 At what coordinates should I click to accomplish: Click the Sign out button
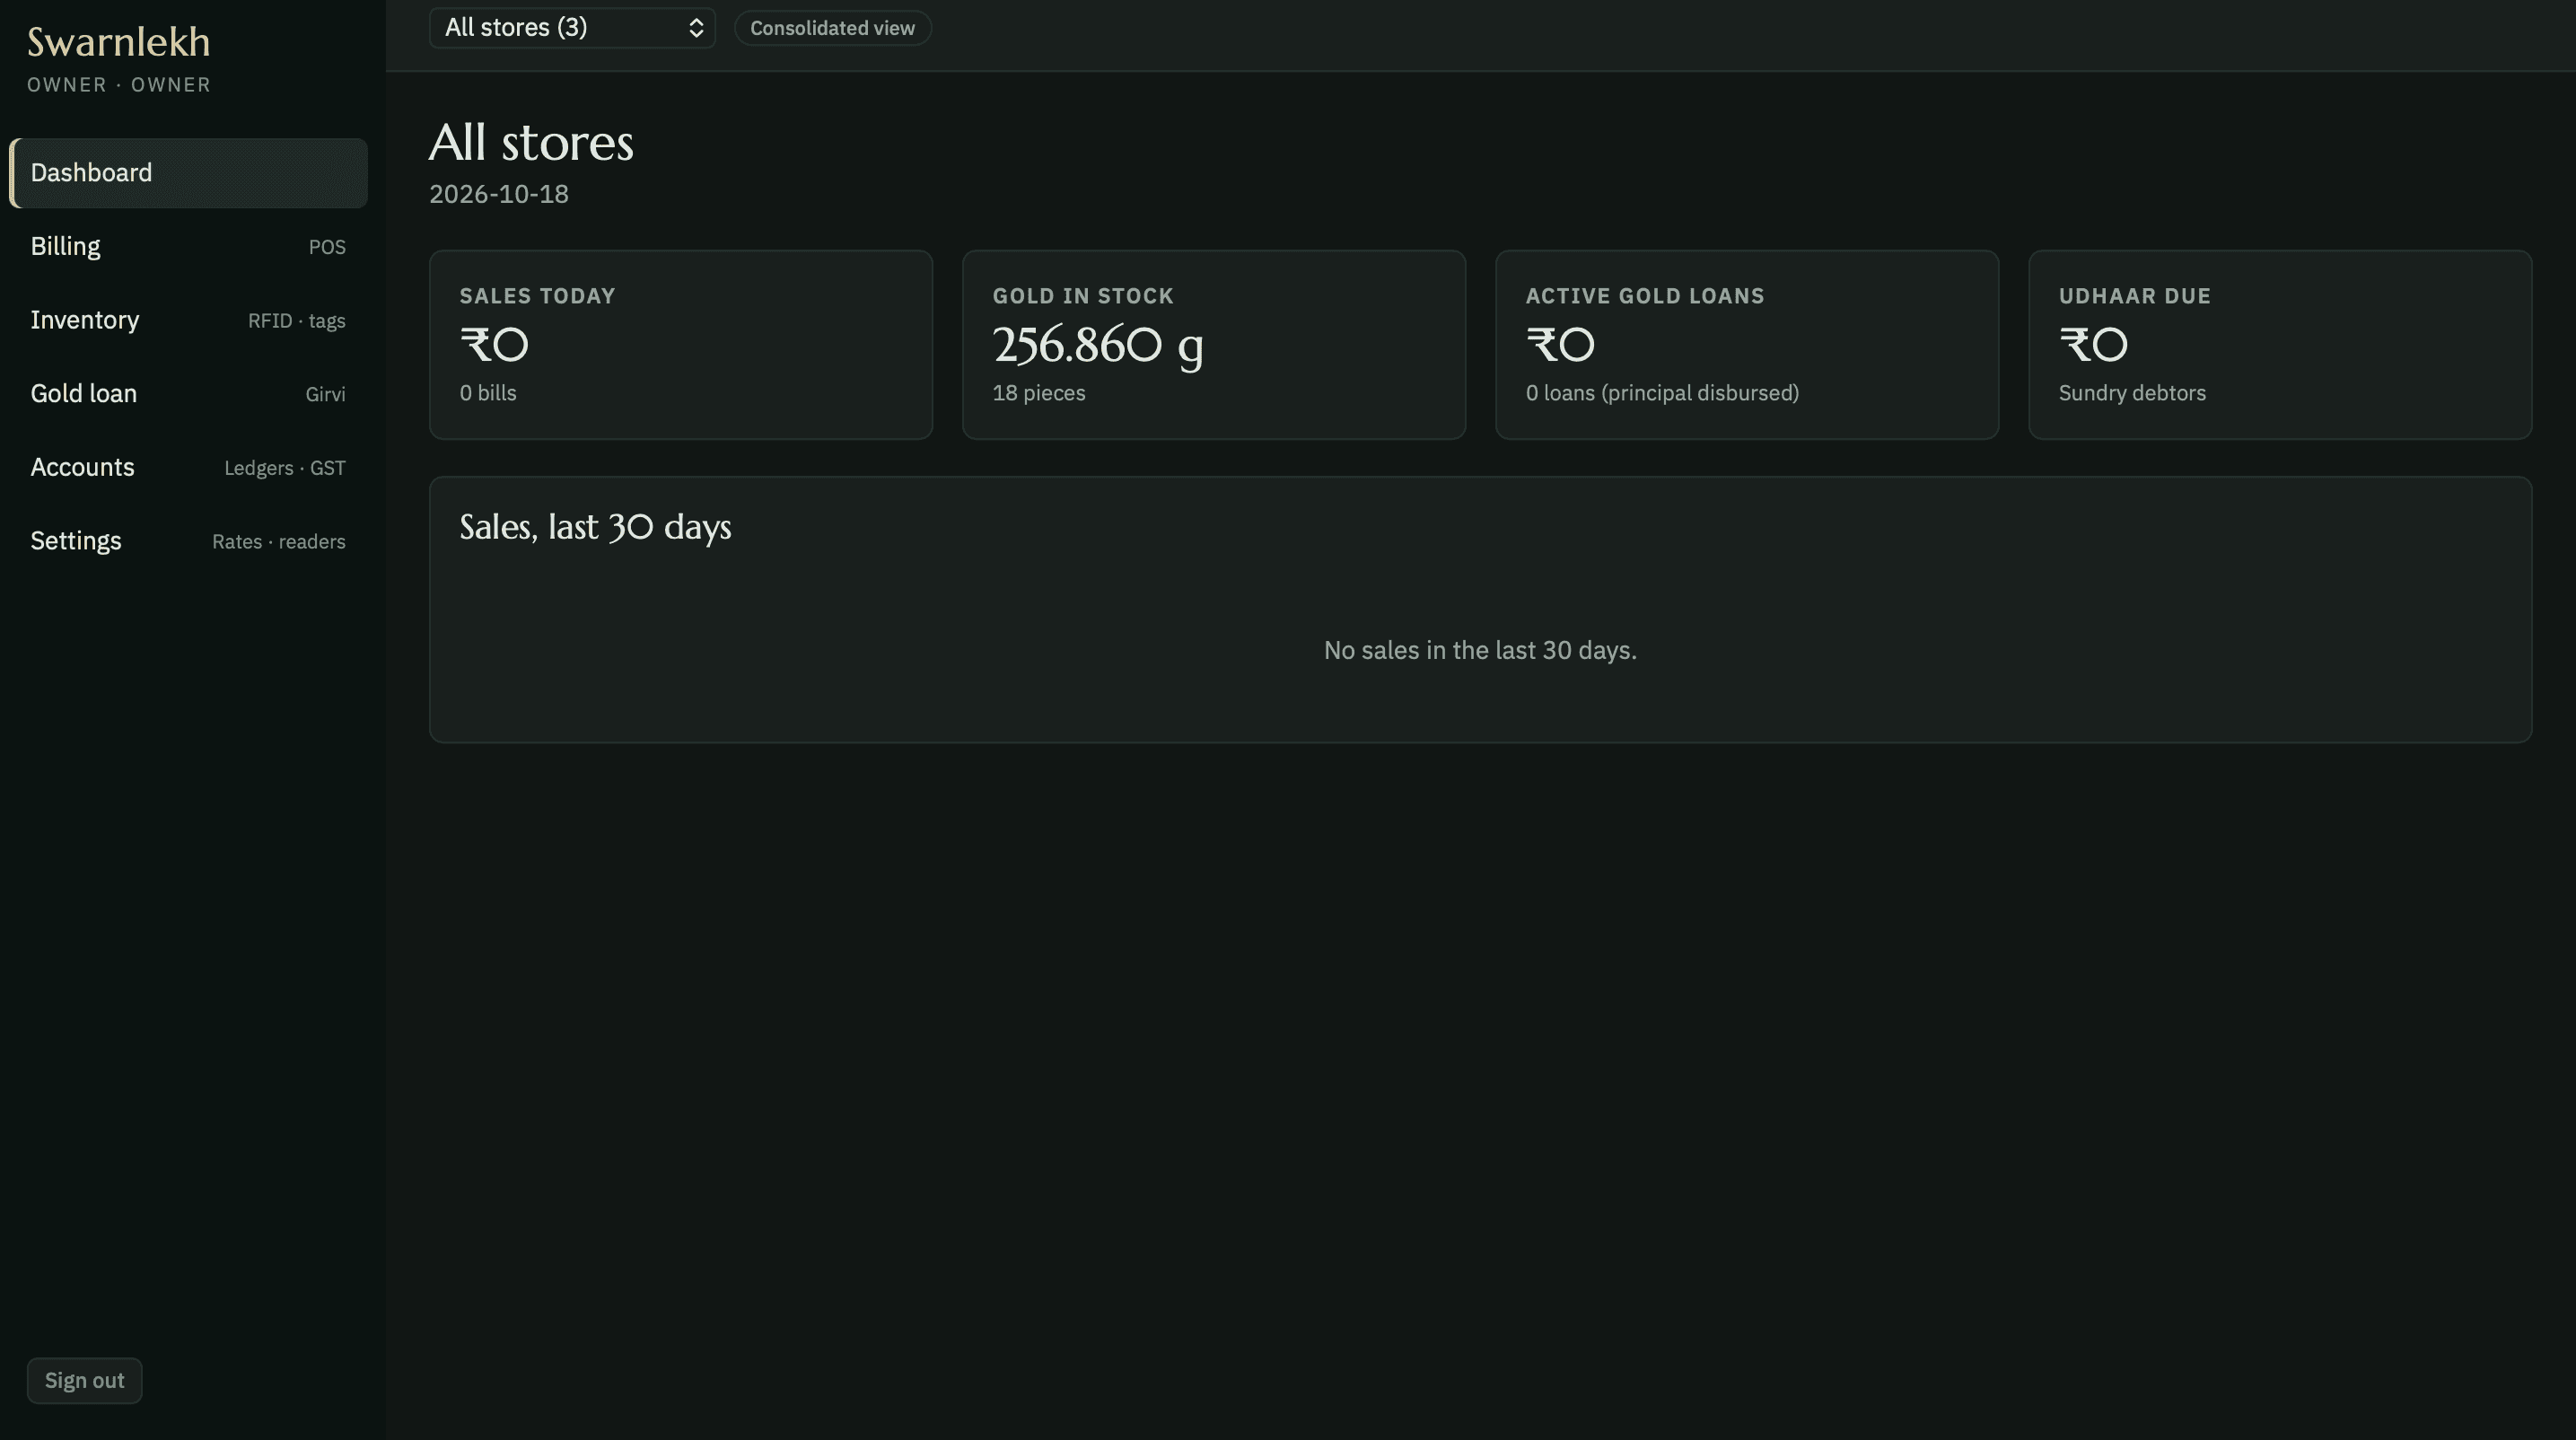[x=84, y=1381]
